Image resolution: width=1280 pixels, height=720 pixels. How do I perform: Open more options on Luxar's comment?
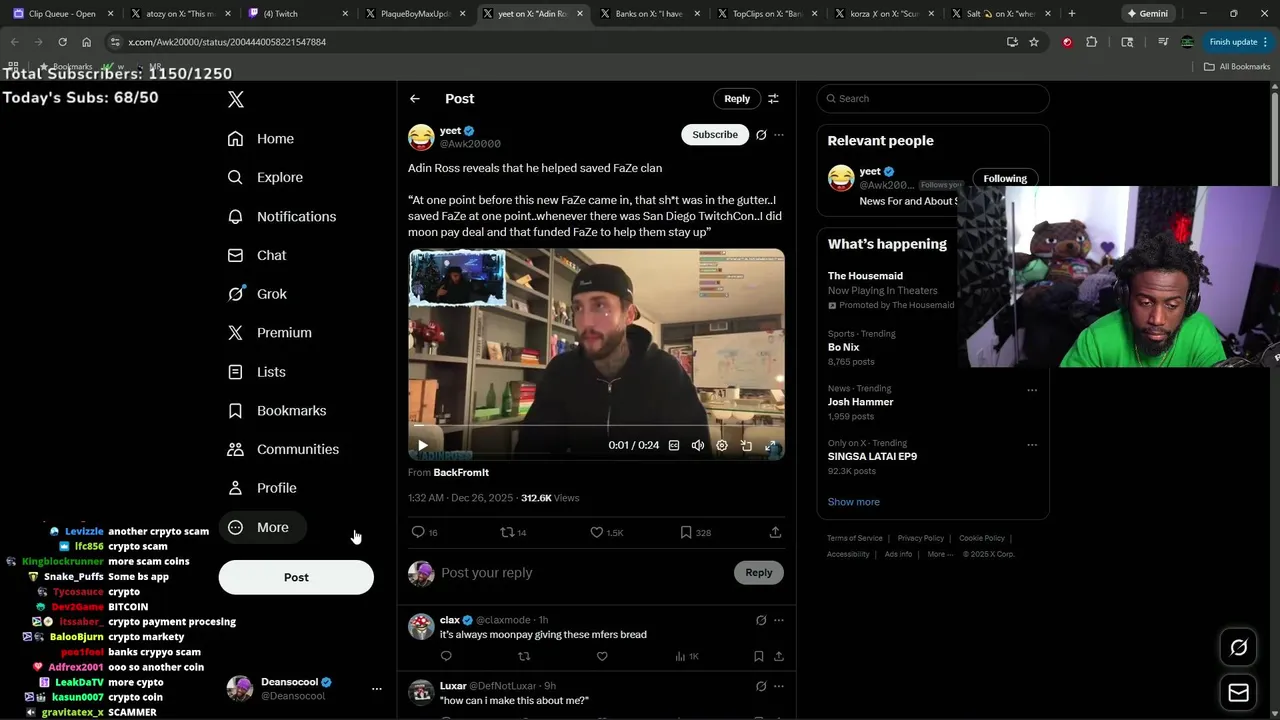coord(779,686)
